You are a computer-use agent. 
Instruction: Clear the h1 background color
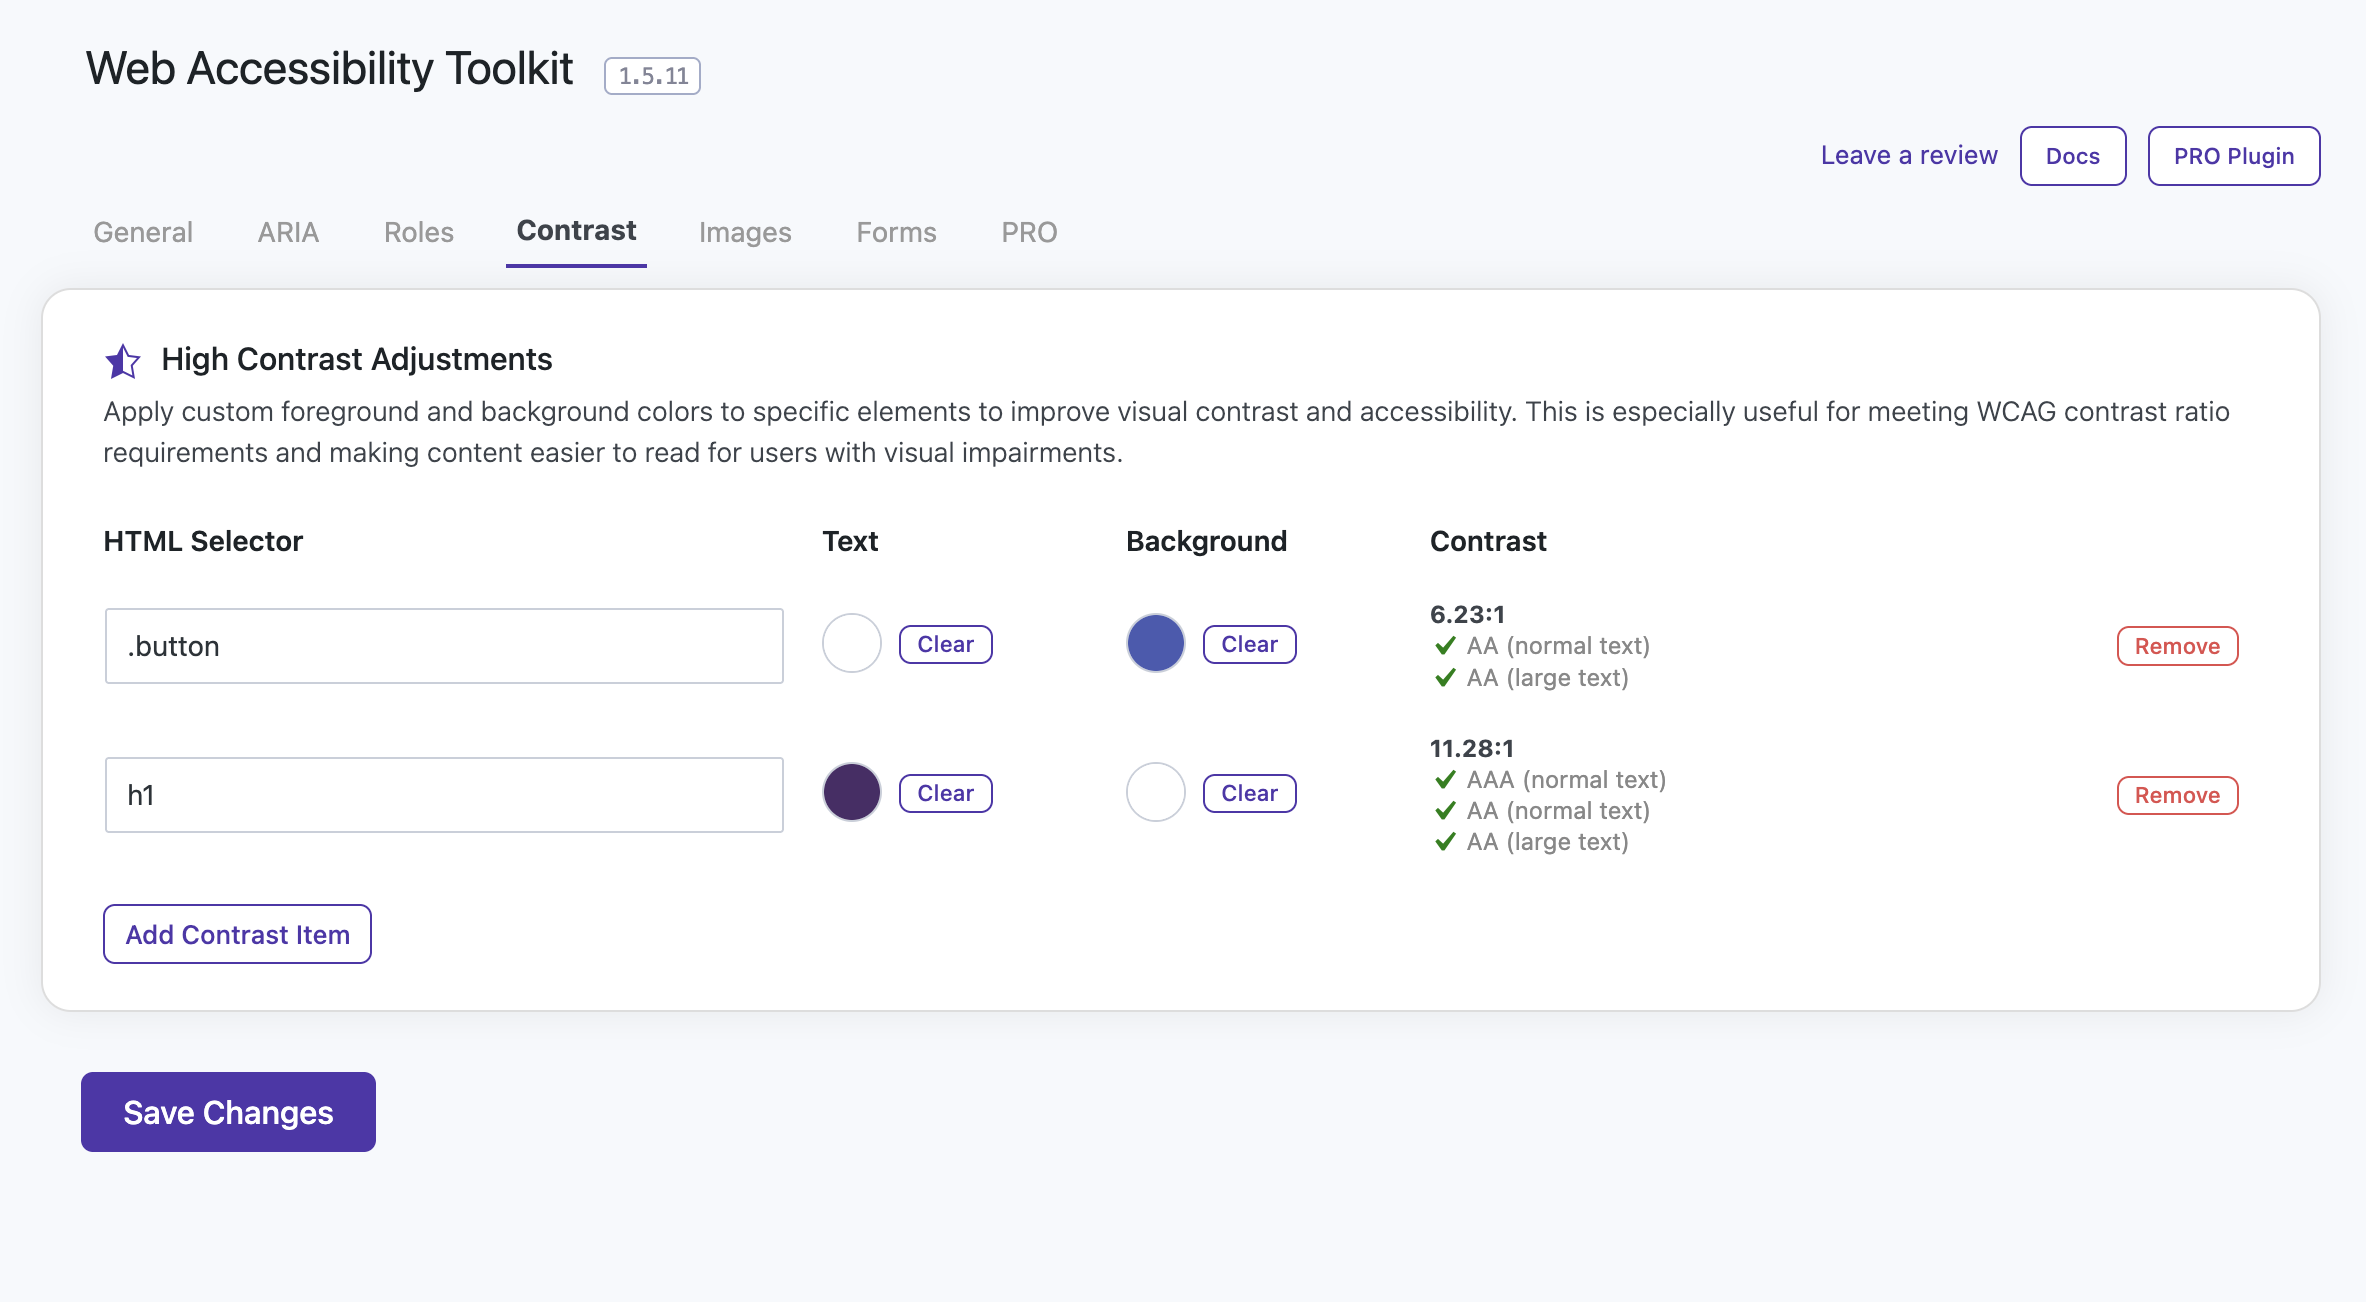coord(1249,793)
